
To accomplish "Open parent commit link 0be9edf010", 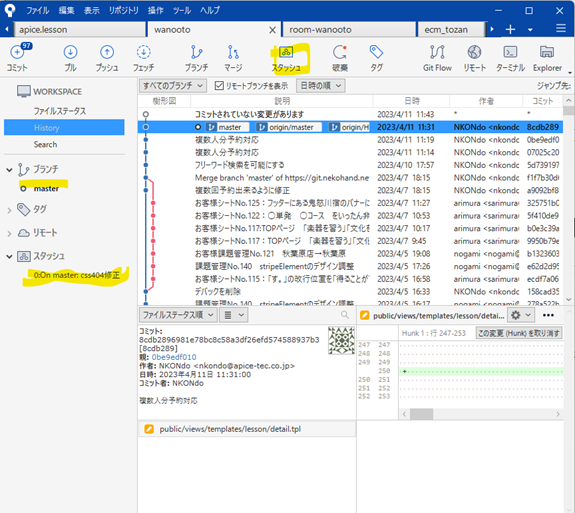I will click(174, 357).
